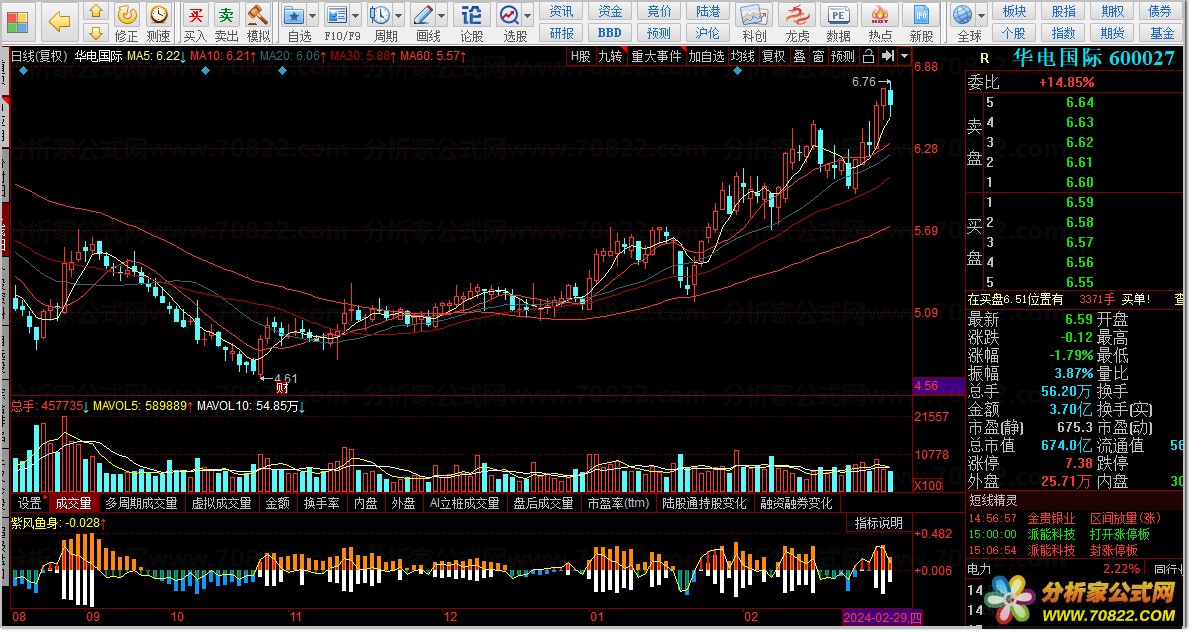Toggle 均线 moving averages display
Image resolution: width=1192 pixels, height=632 pixels.
click(742, 56)
